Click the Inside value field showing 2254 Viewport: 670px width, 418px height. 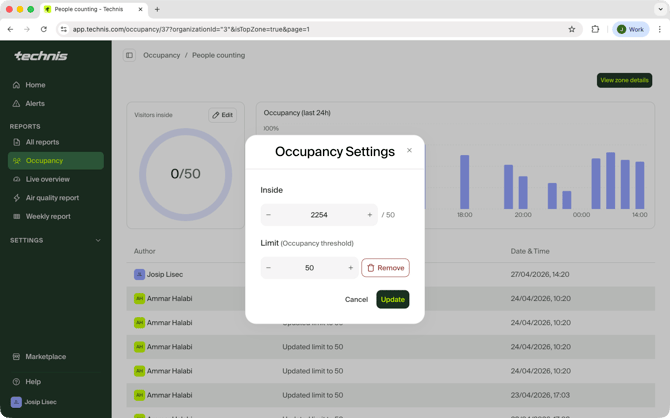coord(319,215)
